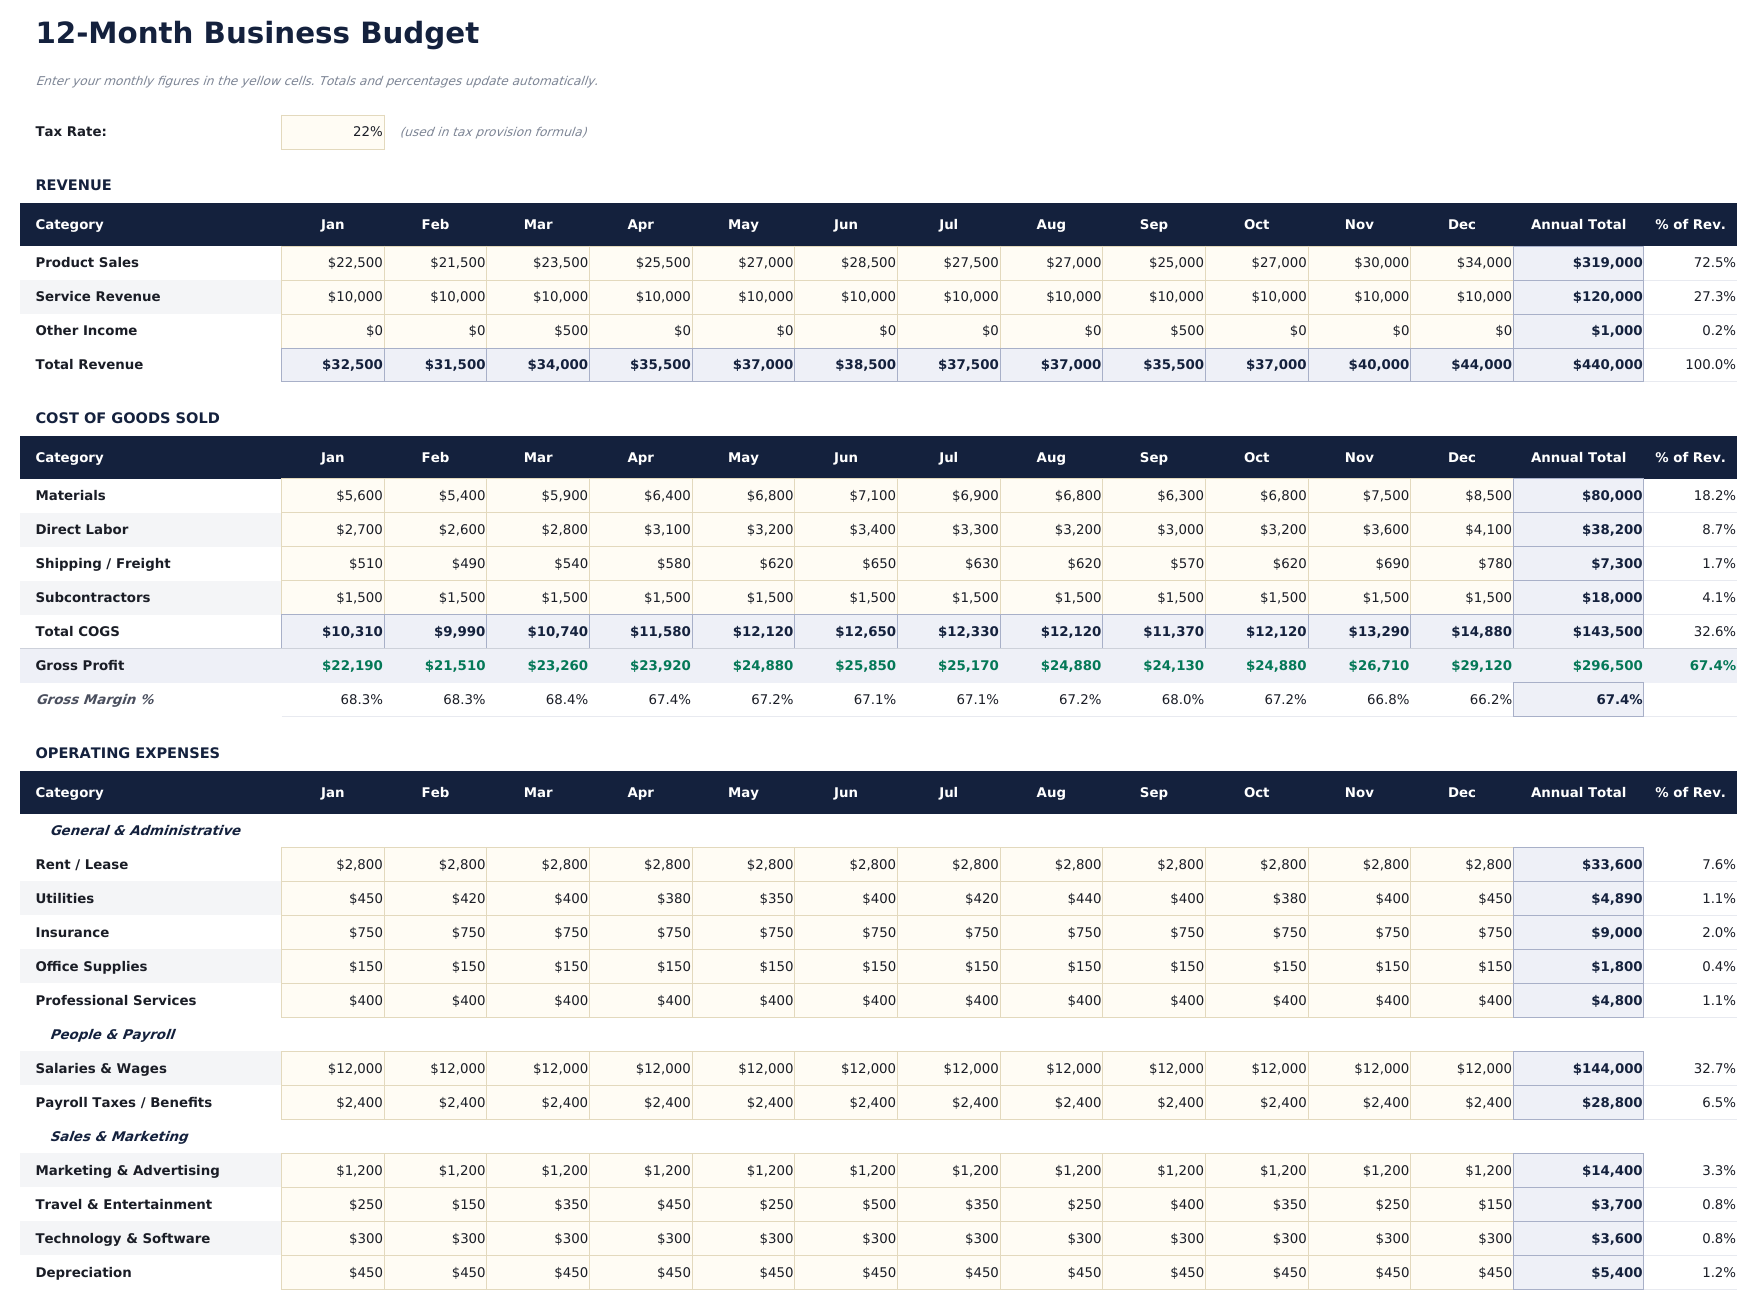1757x1310 pixels.
Task: Select the Total Revenue Annual Total of $440,000
Action: pyautogui.click(x=1578, y=364)
